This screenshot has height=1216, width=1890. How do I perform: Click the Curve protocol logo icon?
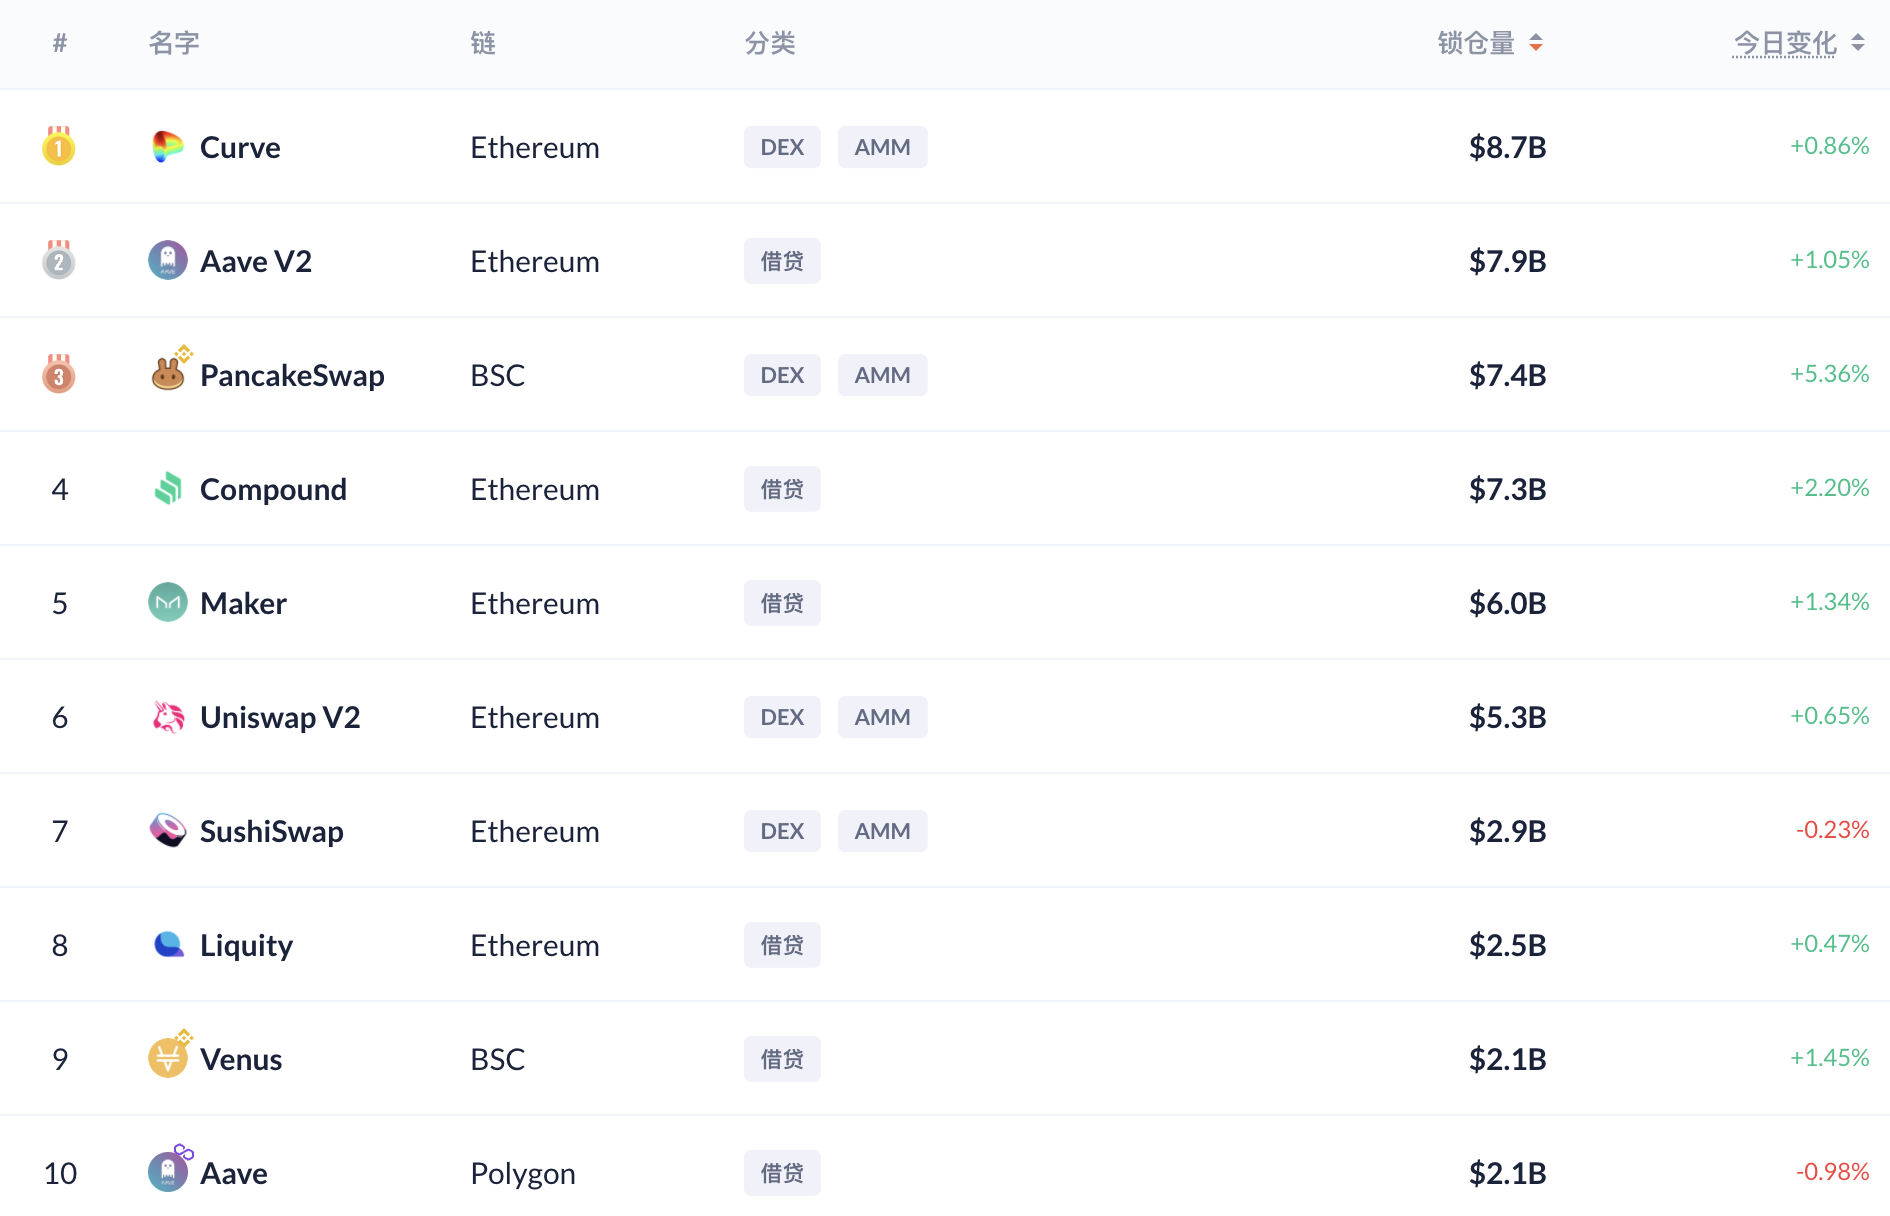tap(168, 147)
